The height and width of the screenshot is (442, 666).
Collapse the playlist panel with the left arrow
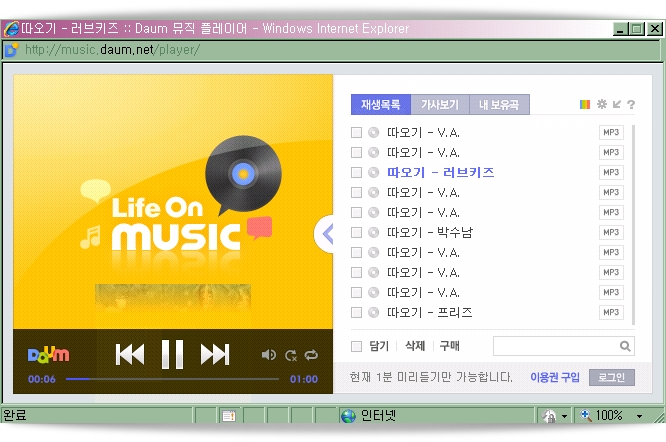tap(325, 234)
